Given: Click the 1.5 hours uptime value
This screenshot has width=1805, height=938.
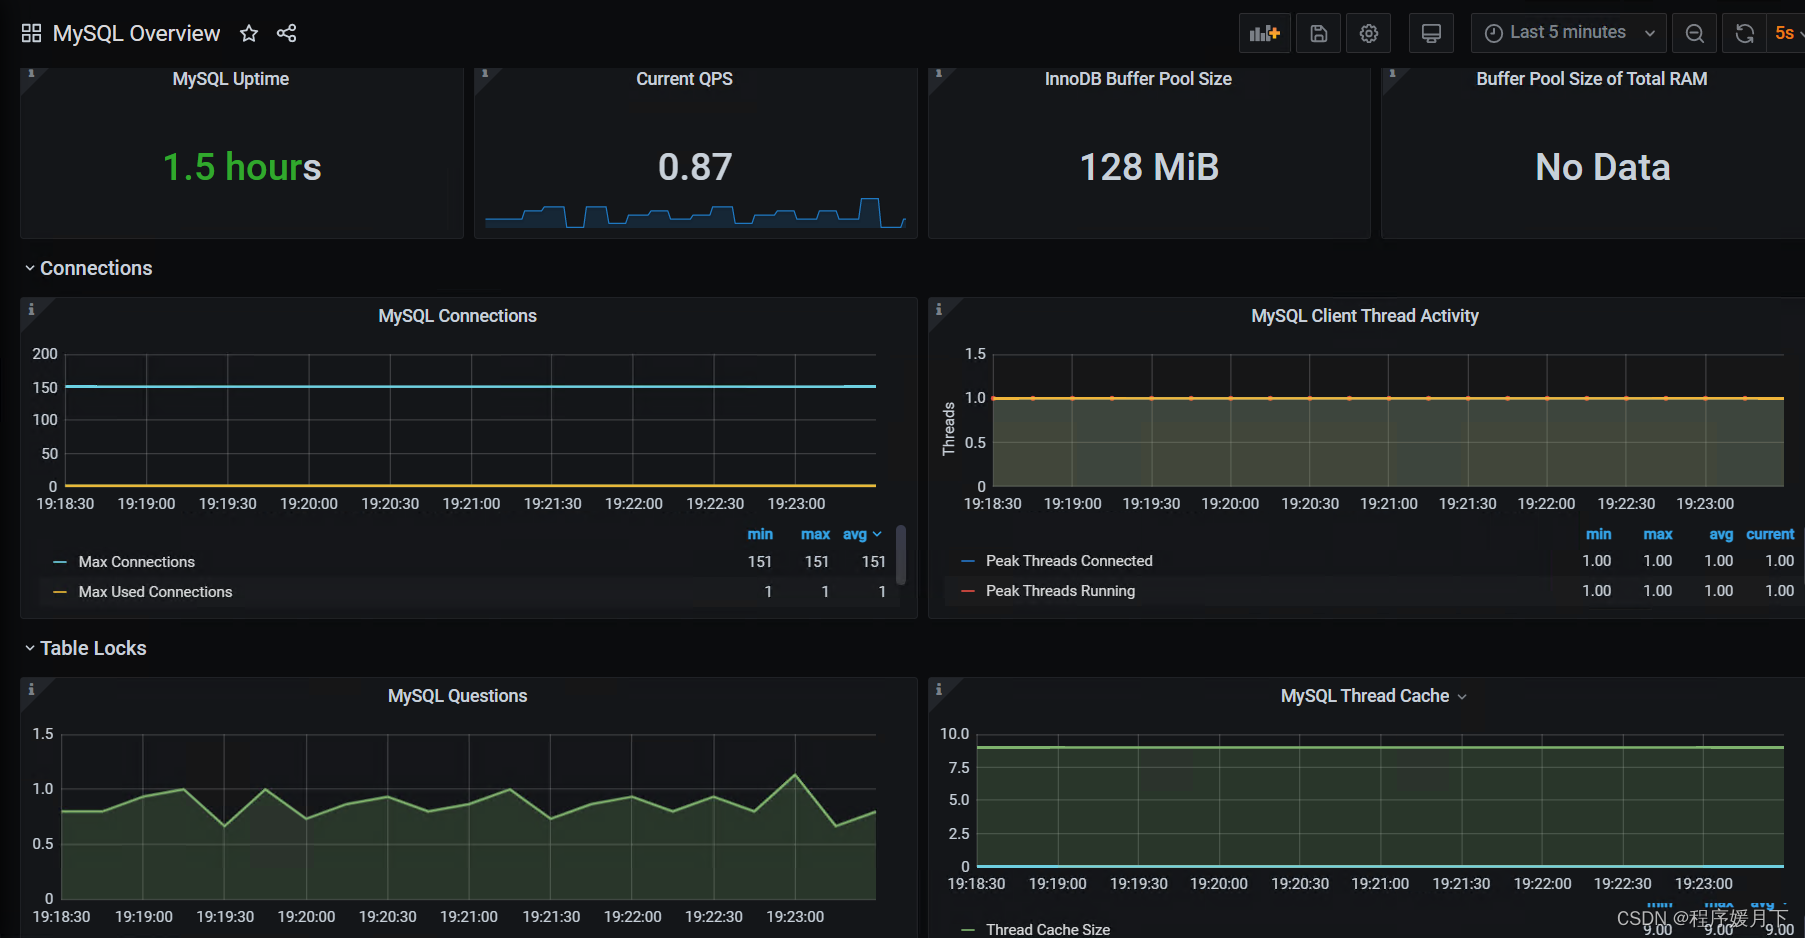Looking at the screenshot, I should click(242, 167).
